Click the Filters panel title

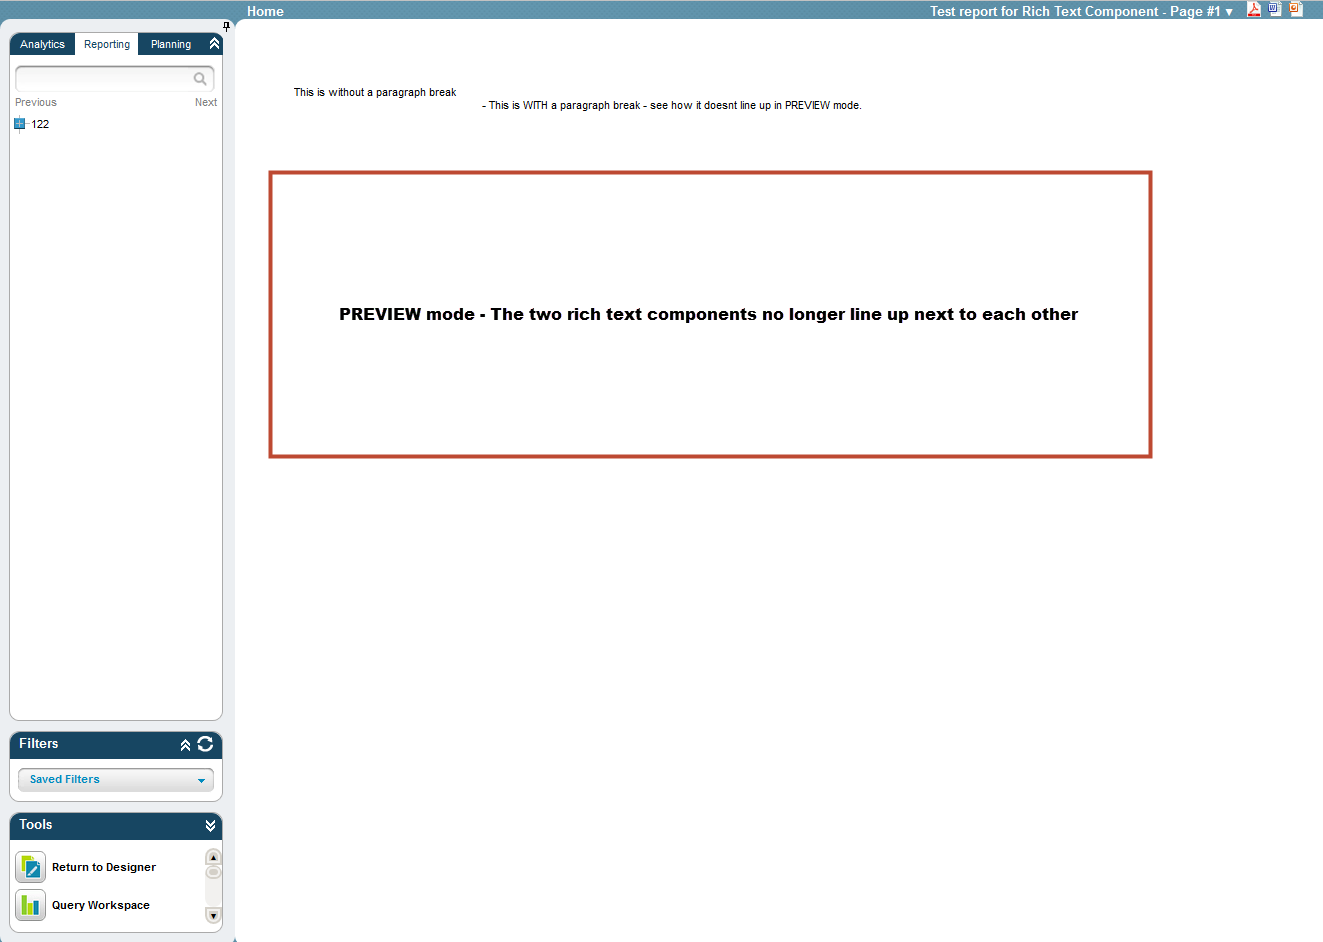[x=39, y=743]
